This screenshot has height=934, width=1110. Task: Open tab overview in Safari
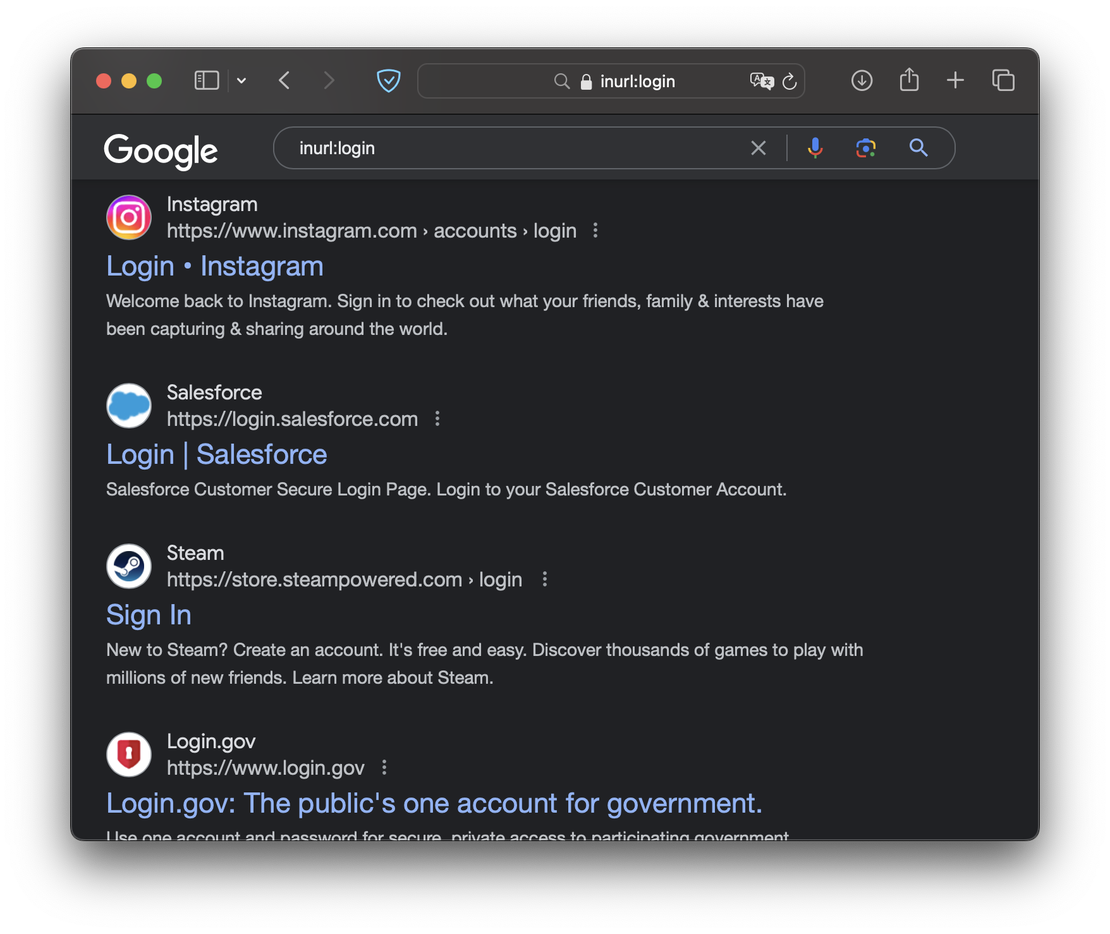pos(1003,80)
